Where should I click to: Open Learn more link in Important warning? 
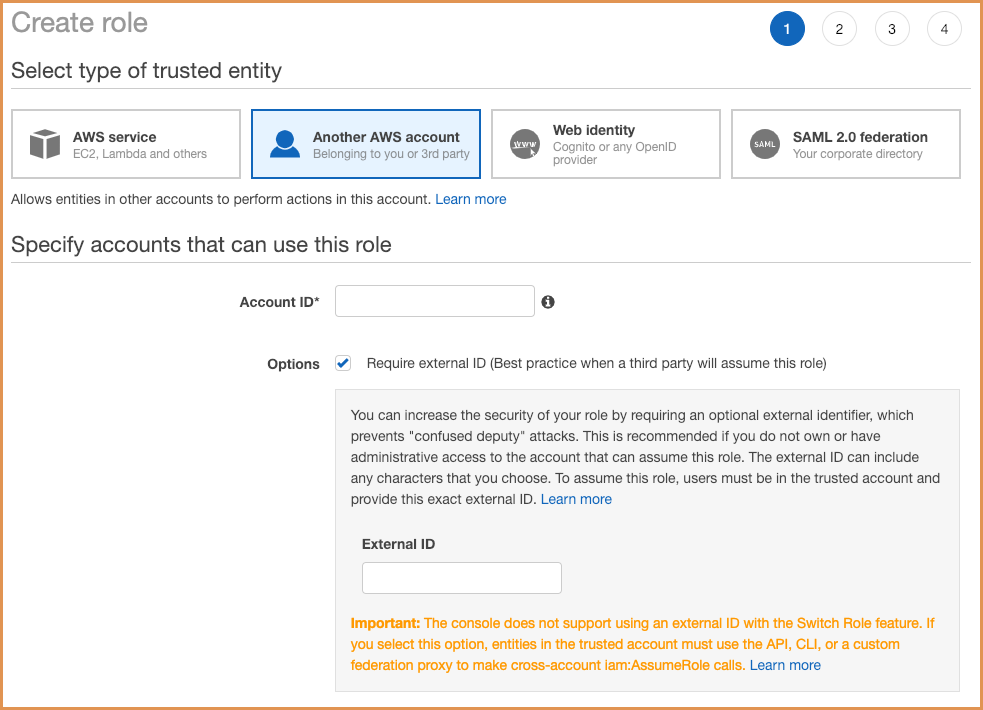(x=785, y=666)
